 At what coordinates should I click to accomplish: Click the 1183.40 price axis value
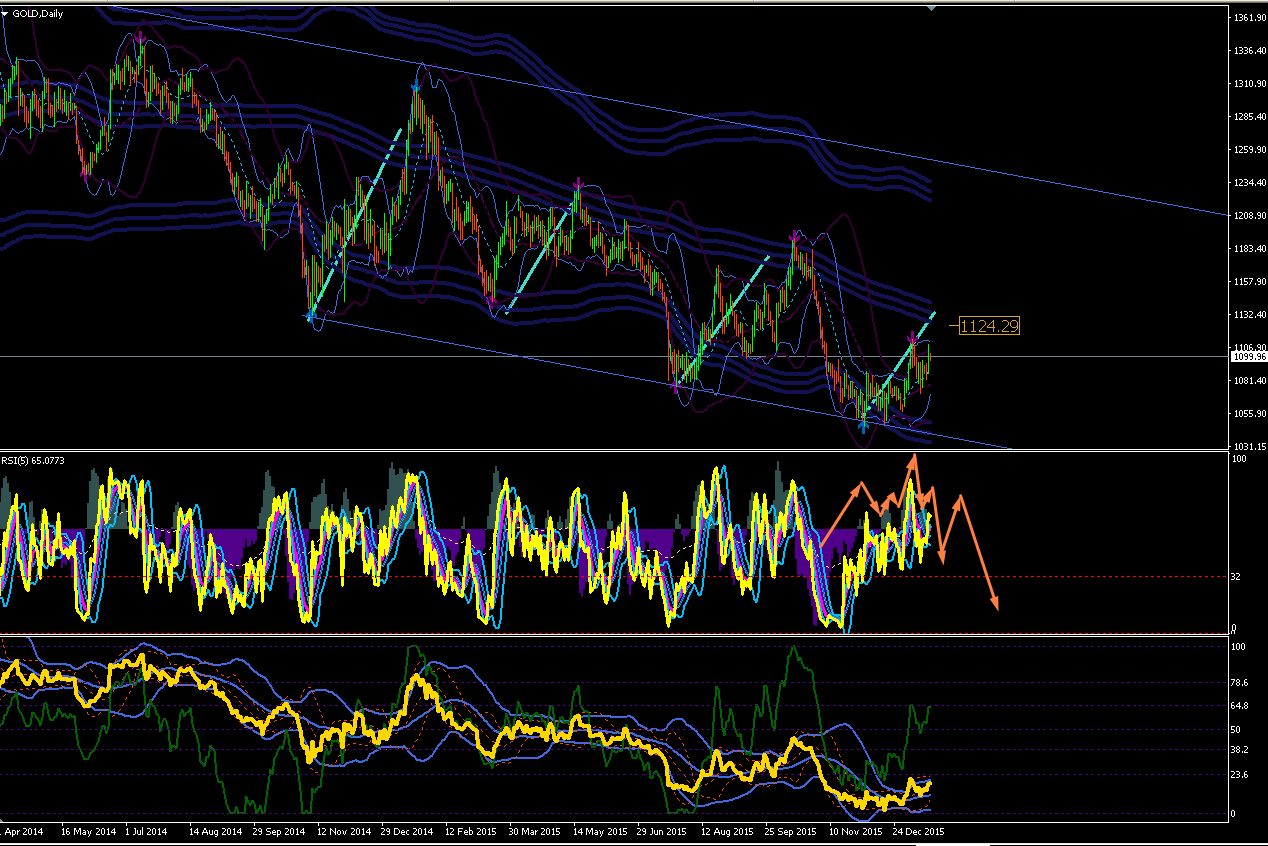1250,248
